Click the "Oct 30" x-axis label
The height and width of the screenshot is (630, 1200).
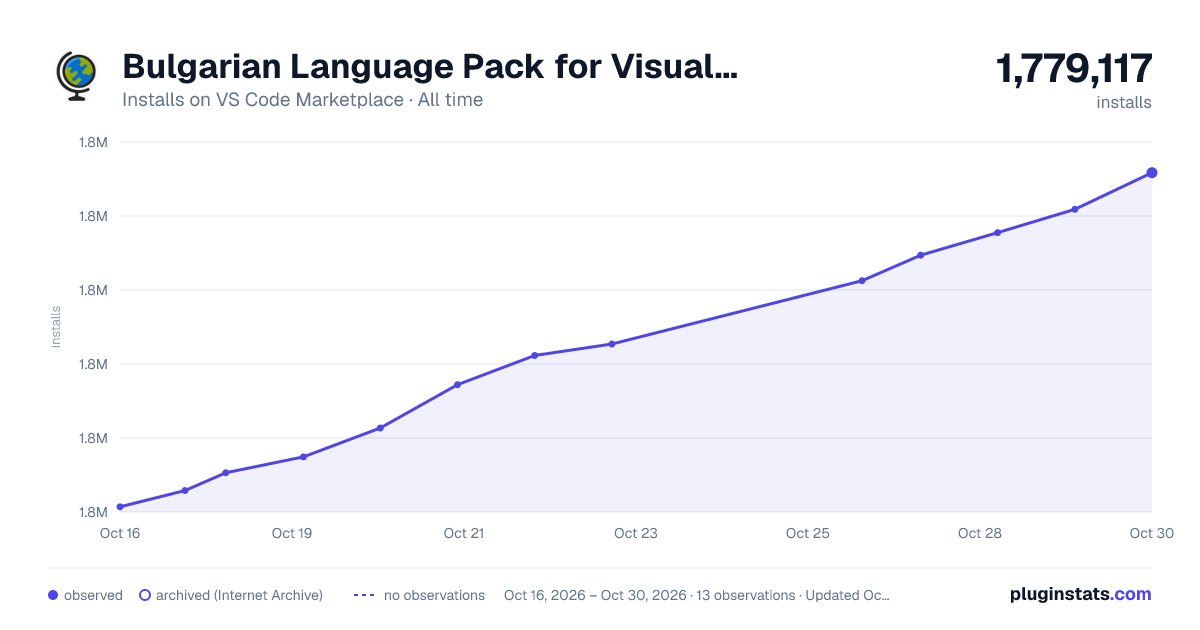[x=1151, y=533]
